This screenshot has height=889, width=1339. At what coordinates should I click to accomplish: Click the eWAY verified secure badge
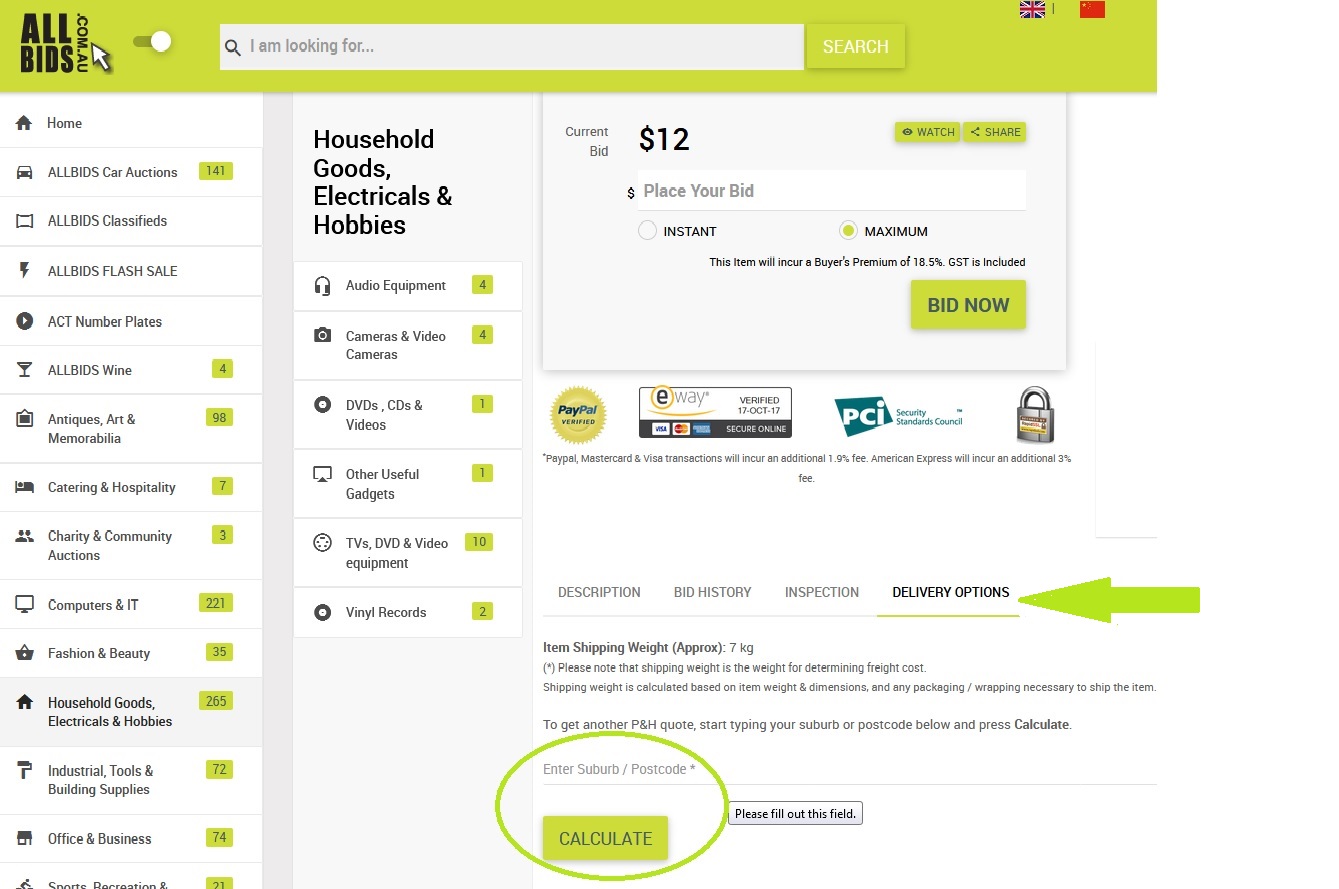tap(715, 412)
